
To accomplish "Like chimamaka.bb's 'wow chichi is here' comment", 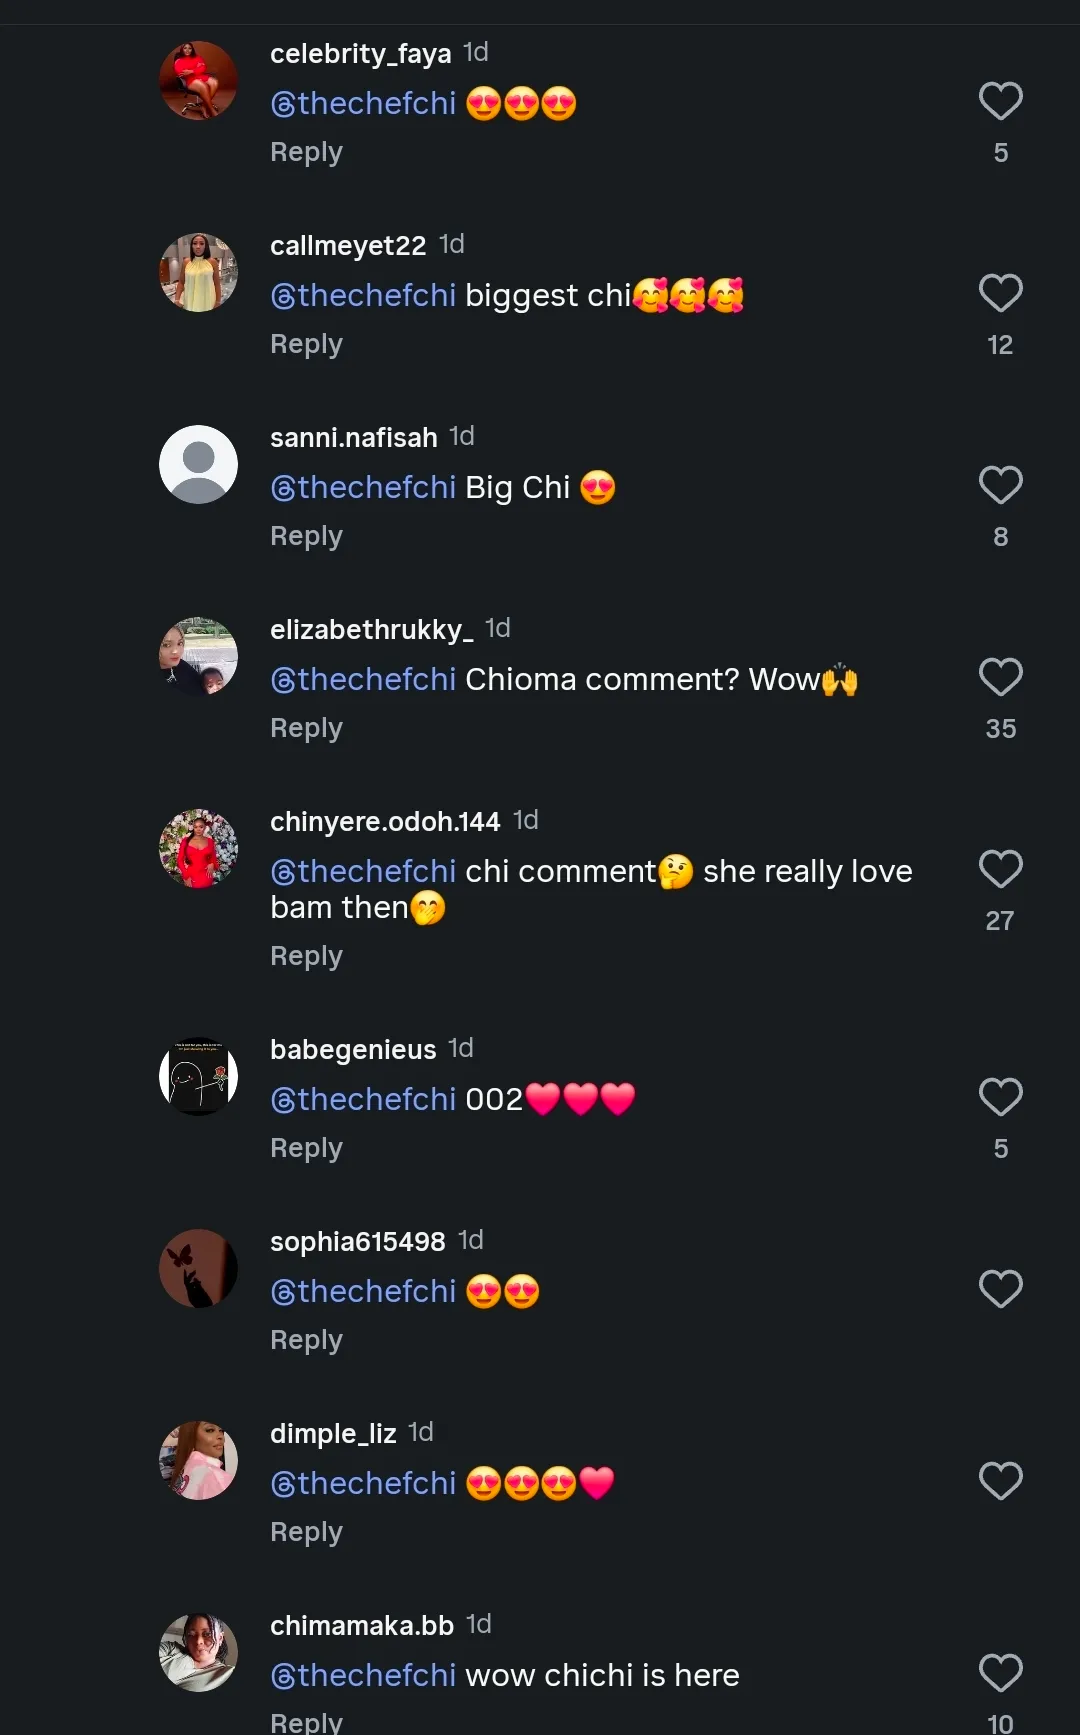I will [1000, 1673].
